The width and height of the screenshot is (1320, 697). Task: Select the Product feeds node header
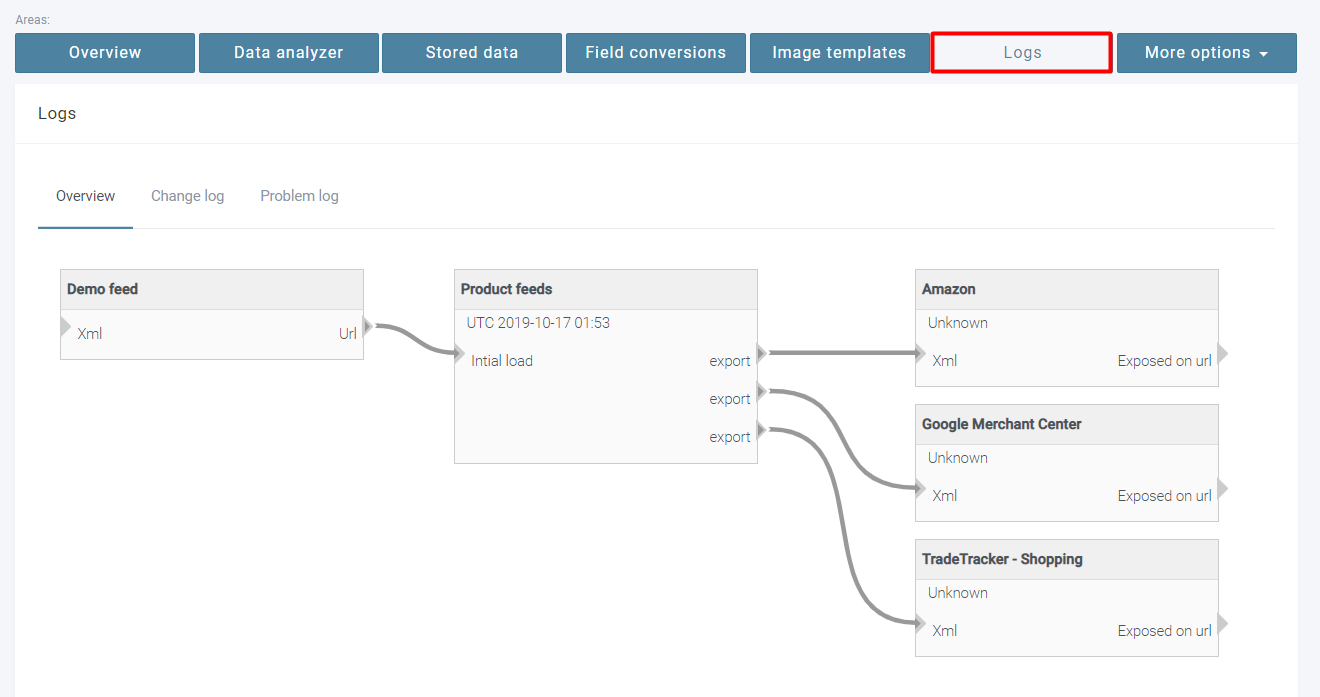pos(606,290)
